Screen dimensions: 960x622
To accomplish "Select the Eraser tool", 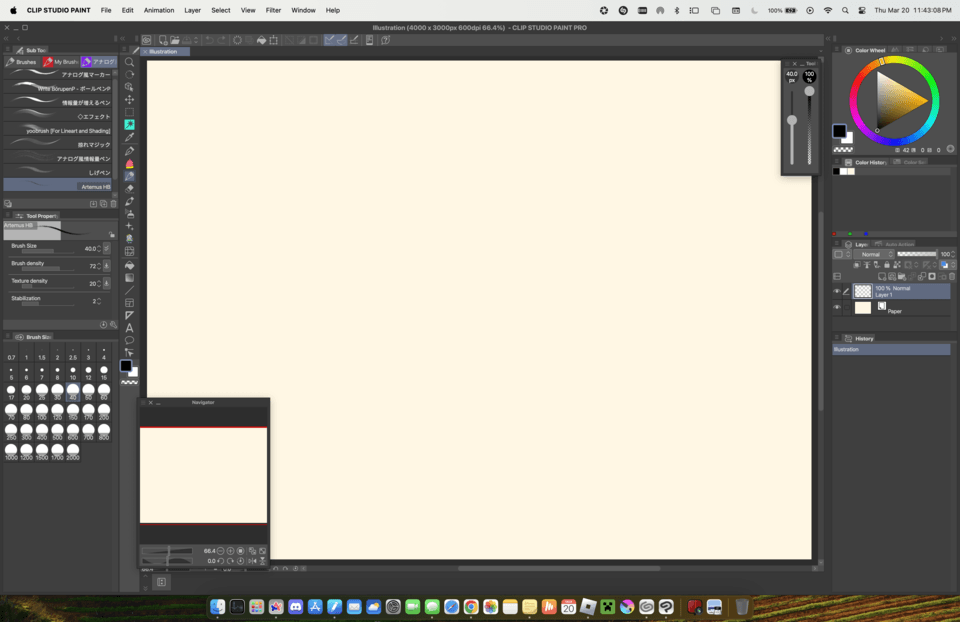I will point(129,189).
